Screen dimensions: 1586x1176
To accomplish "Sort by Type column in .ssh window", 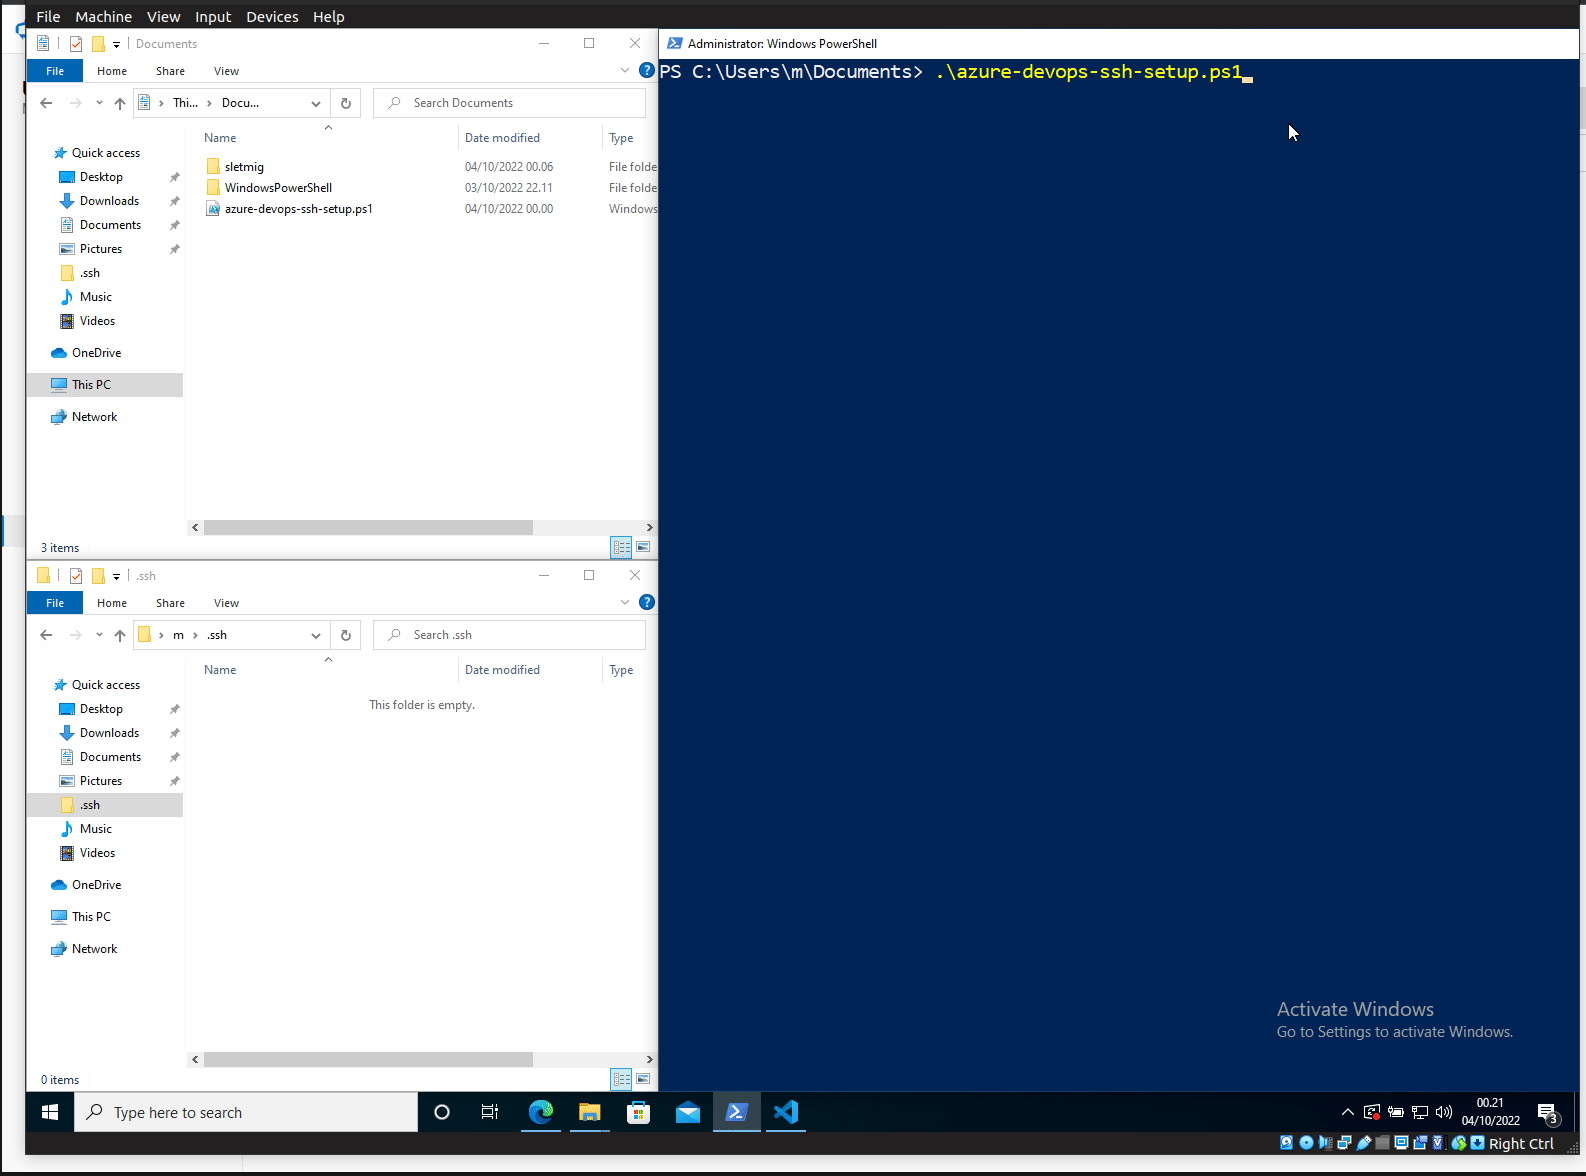I will [x=621, y=670].
